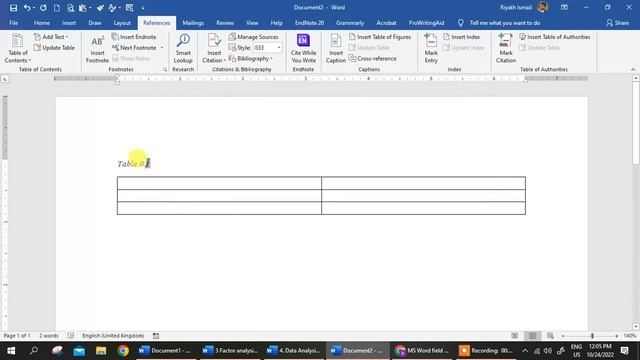Image resolution: width=640 pixels, height=360 pixels.
Task: Switch to Web Layout view
Action: click(550, 336)
